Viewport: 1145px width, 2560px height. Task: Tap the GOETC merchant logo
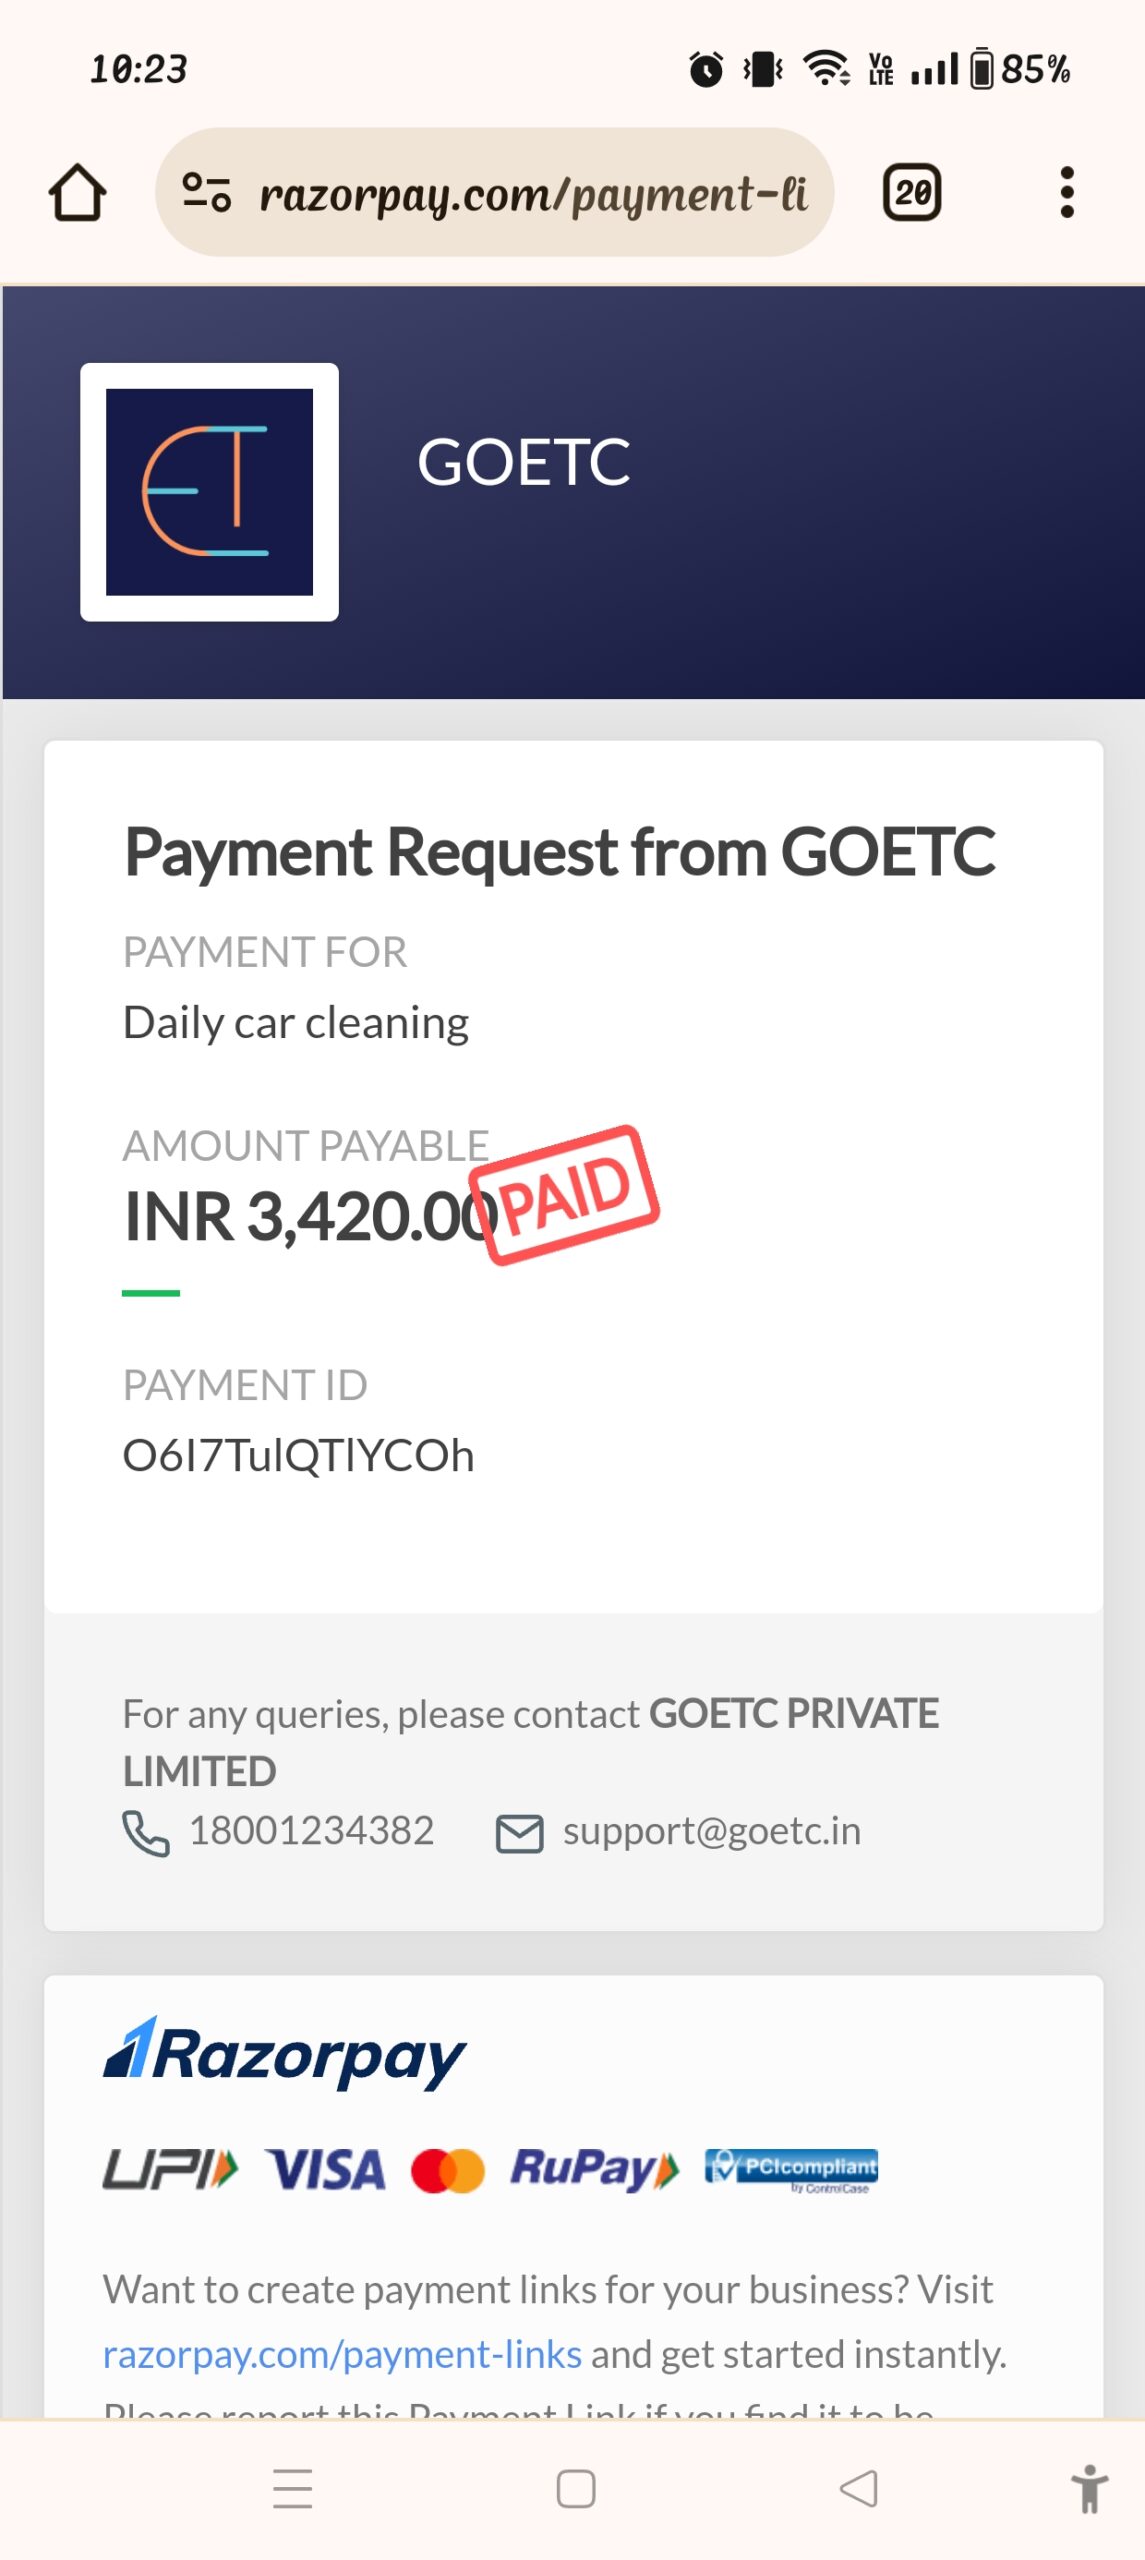[x=209, y=492]
